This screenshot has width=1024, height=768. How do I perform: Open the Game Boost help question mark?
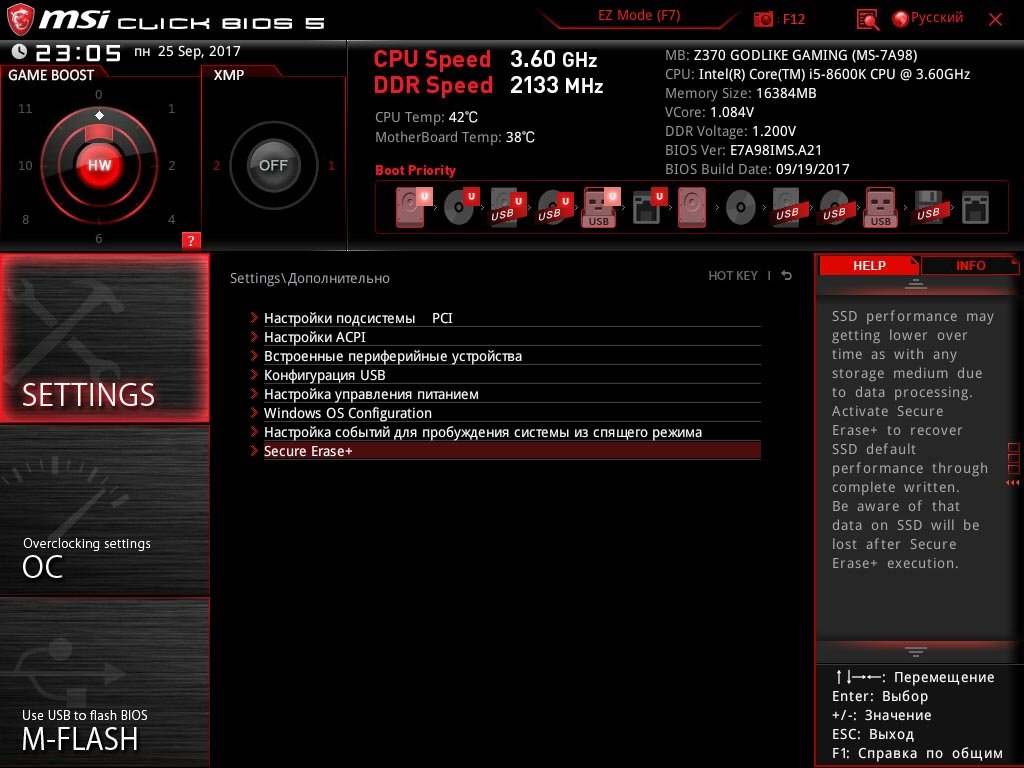[x=191, y=240]
